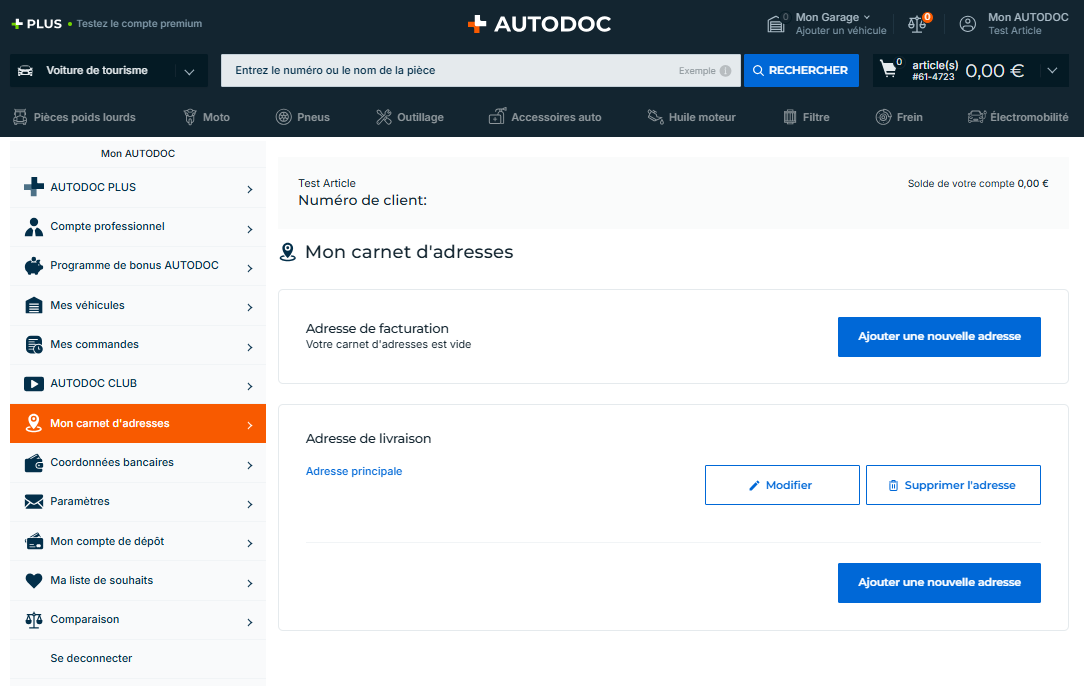Open the Frein brake category
Screen dimensions: 1084x696
click(898, 117)
